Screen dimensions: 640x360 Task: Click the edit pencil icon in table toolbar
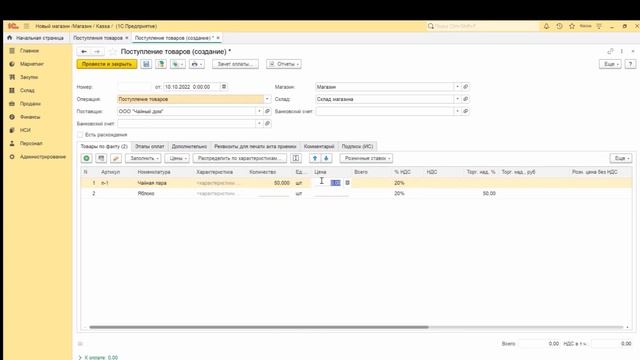click(x=116, y=158)
